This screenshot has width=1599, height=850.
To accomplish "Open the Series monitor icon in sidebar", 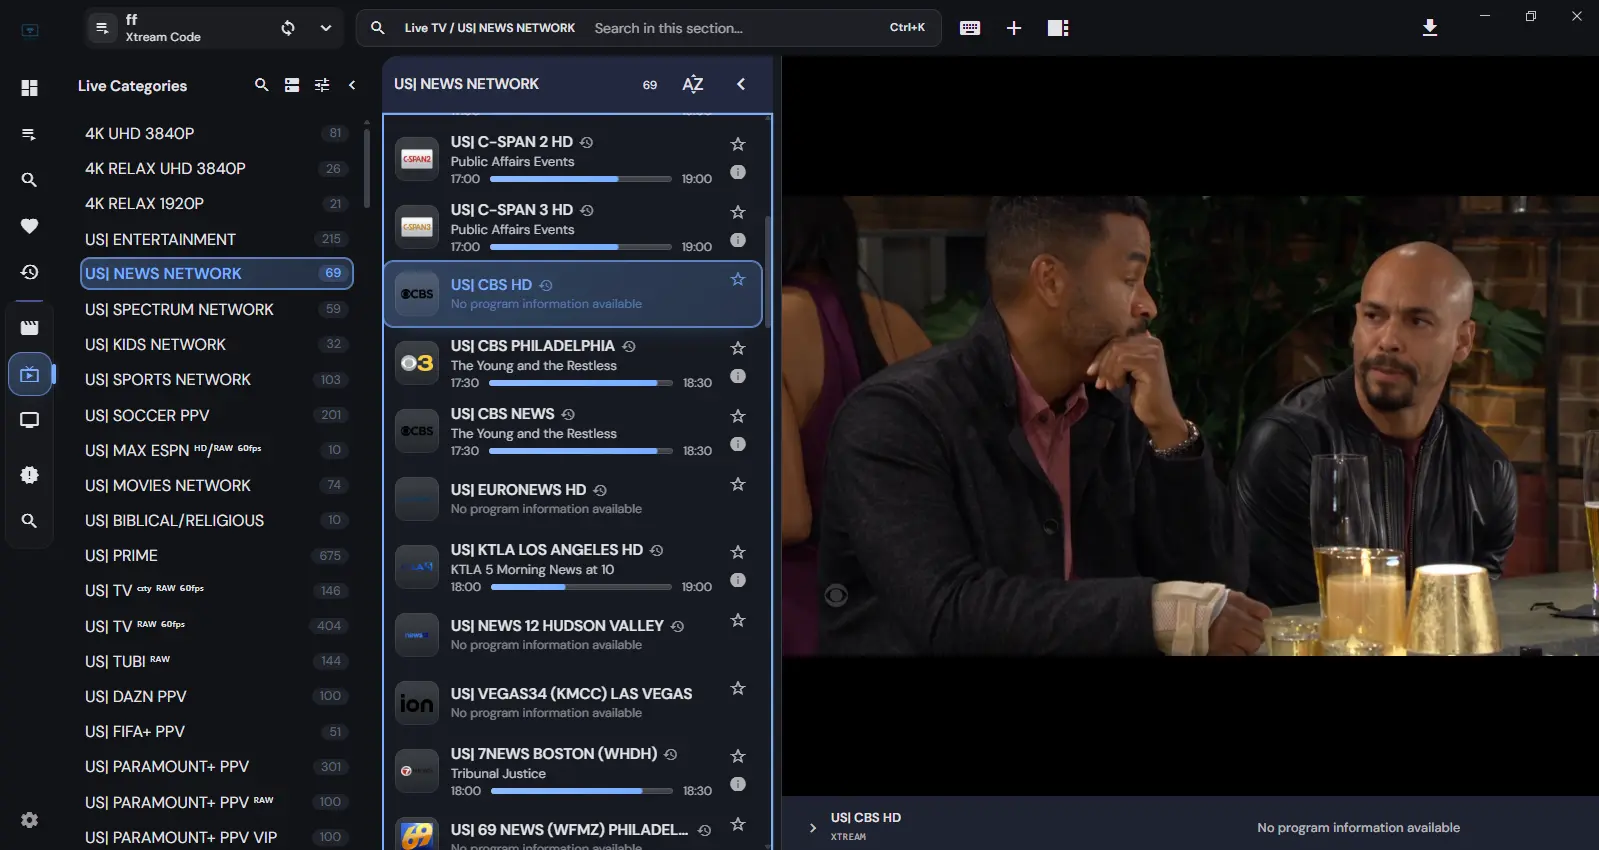I will pyautogui.click(x=30, y=420).
